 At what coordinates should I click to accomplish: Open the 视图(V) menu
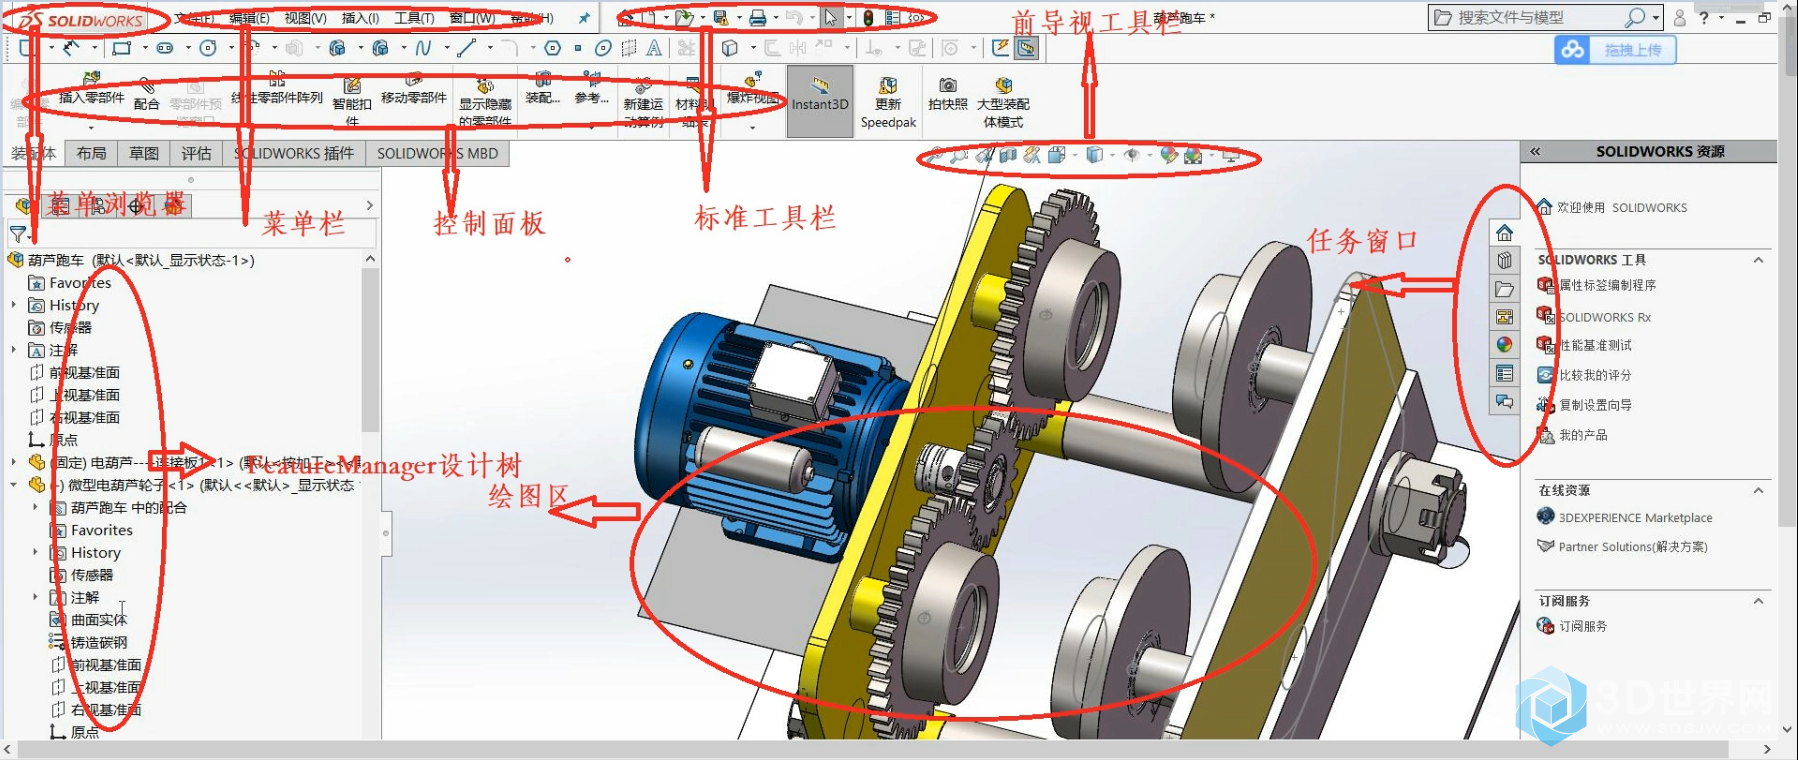[x=306, y=18]
